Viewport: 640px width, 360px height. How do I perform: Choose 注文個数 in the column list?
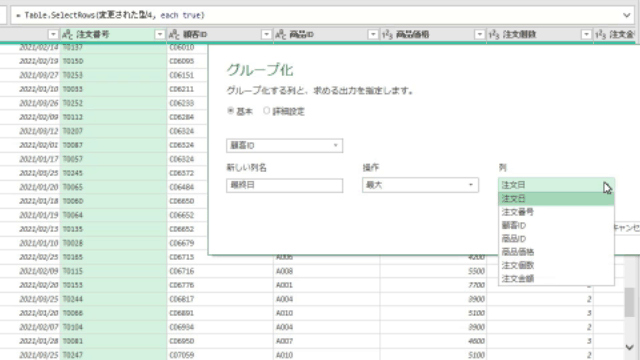click(x=556, y=265)
